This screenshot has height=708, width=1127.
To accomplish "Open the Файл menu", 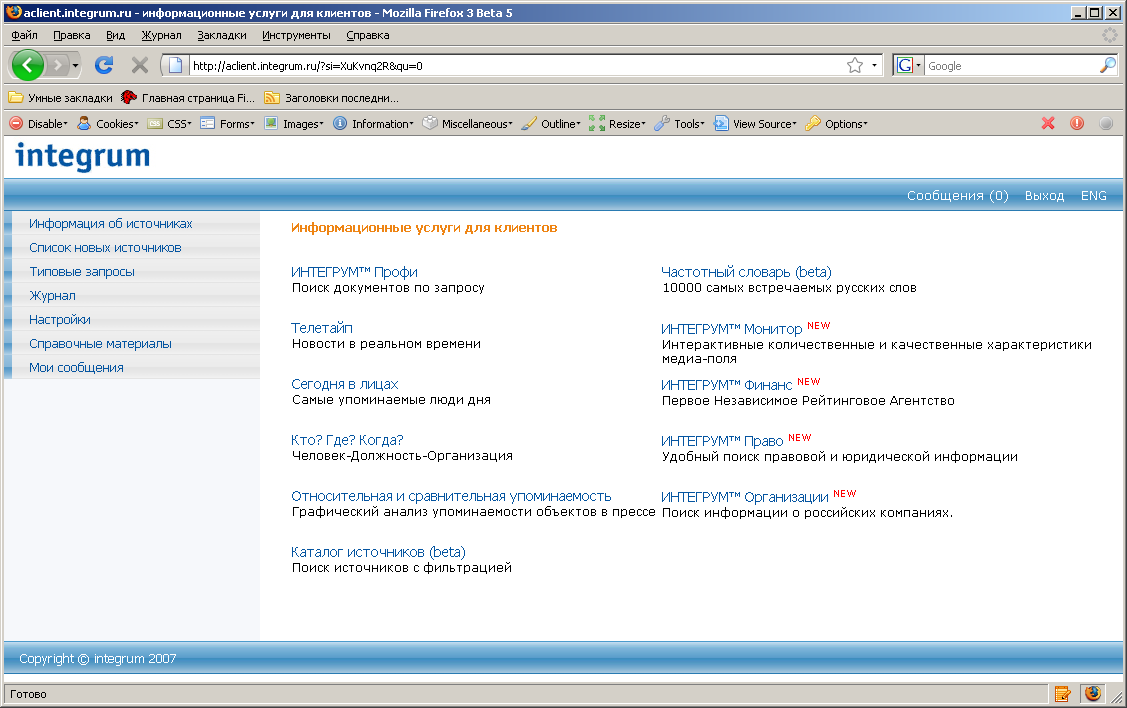I will pyautogui.click(x=24, y=35).
